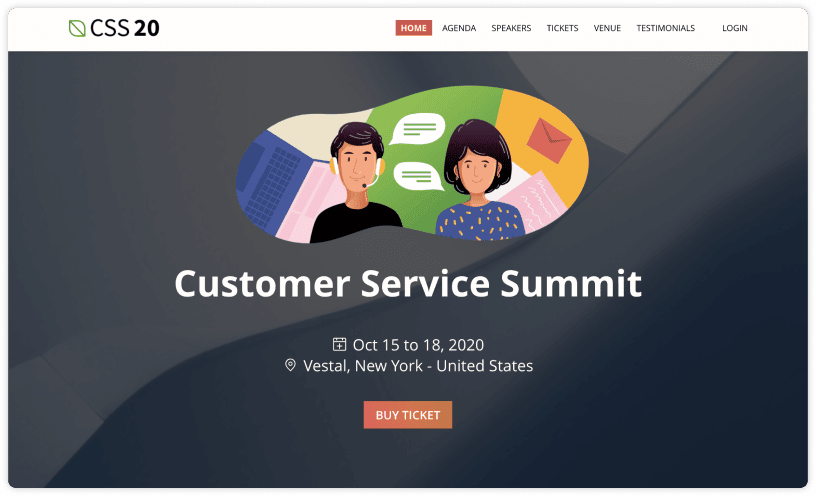
Task: Click the red envelope in the illustration
Action: click(549, 140)
